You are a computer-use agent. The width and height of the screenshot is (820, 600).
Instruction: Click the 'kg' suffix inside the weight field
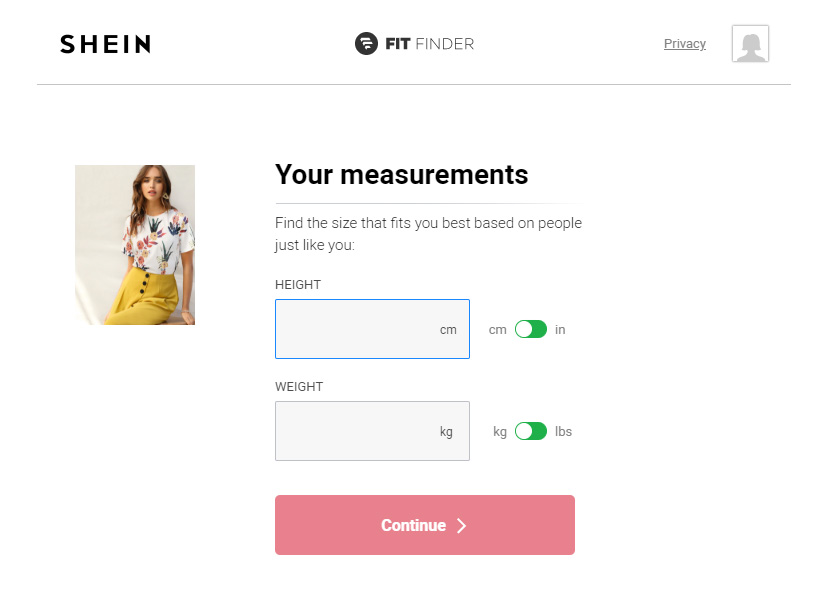pyautogui.click(x=447, y=431)
